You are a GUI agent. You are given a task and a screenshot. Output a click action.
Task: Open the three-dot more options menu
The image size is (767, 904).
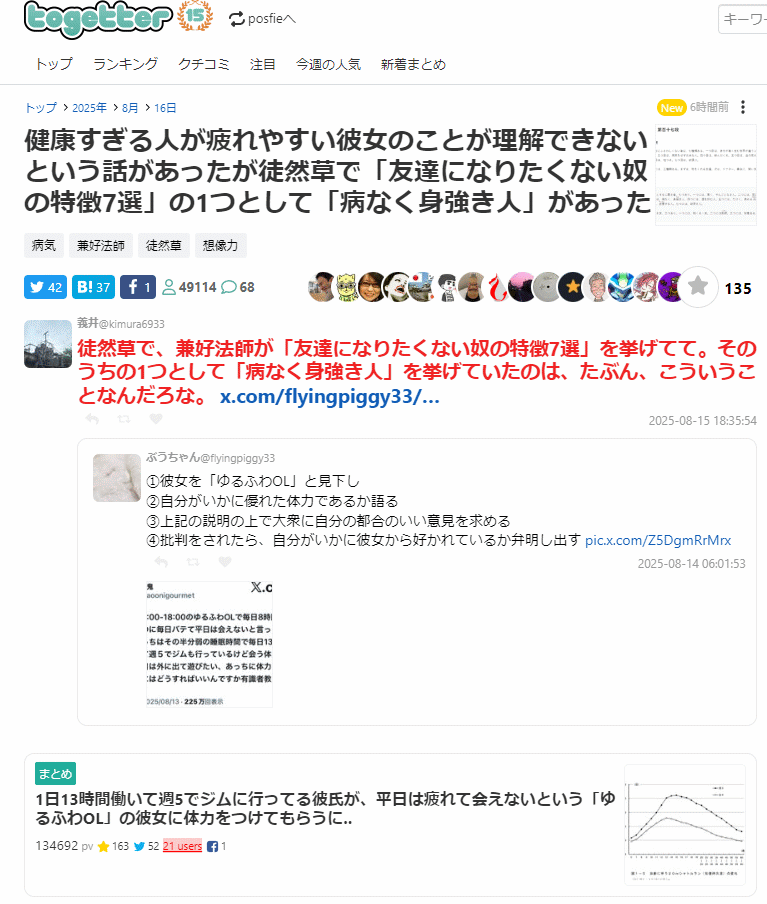(x=743, y=107)
